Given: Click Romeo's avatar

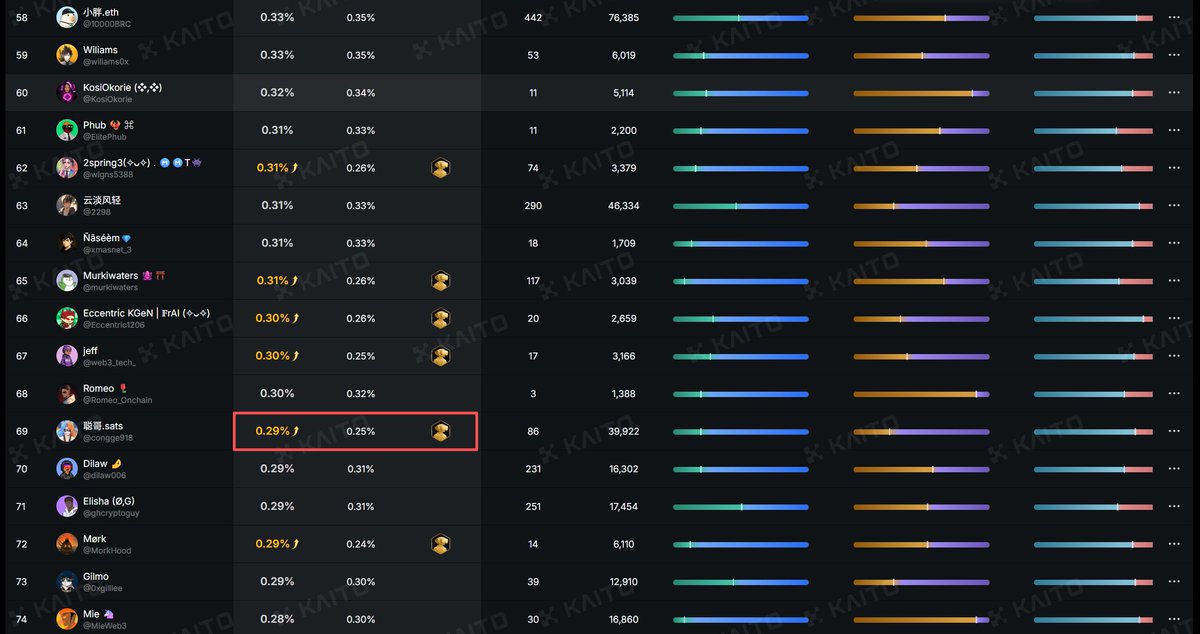Looking at the screenshot, I should 67,393.
